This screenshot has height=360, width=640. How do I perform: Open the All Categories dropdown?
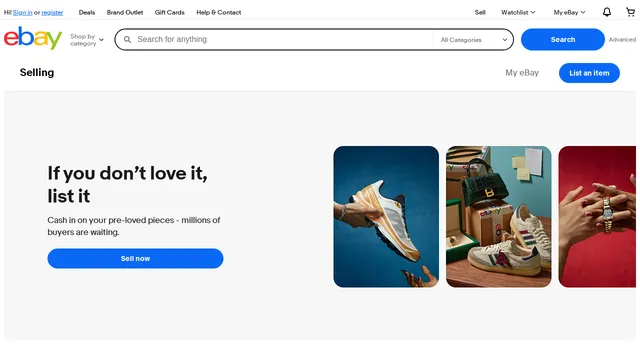click(473, 40)
